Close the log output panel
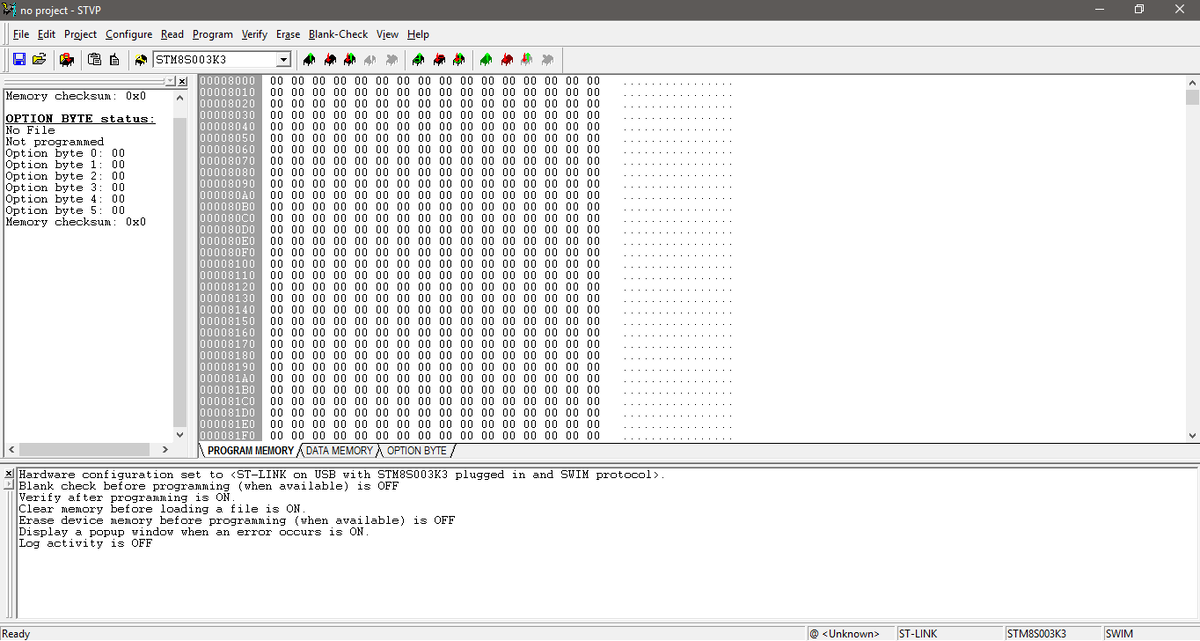This screenshot has width=1200, height=641. pyautogui.click(x=9, y=473)
